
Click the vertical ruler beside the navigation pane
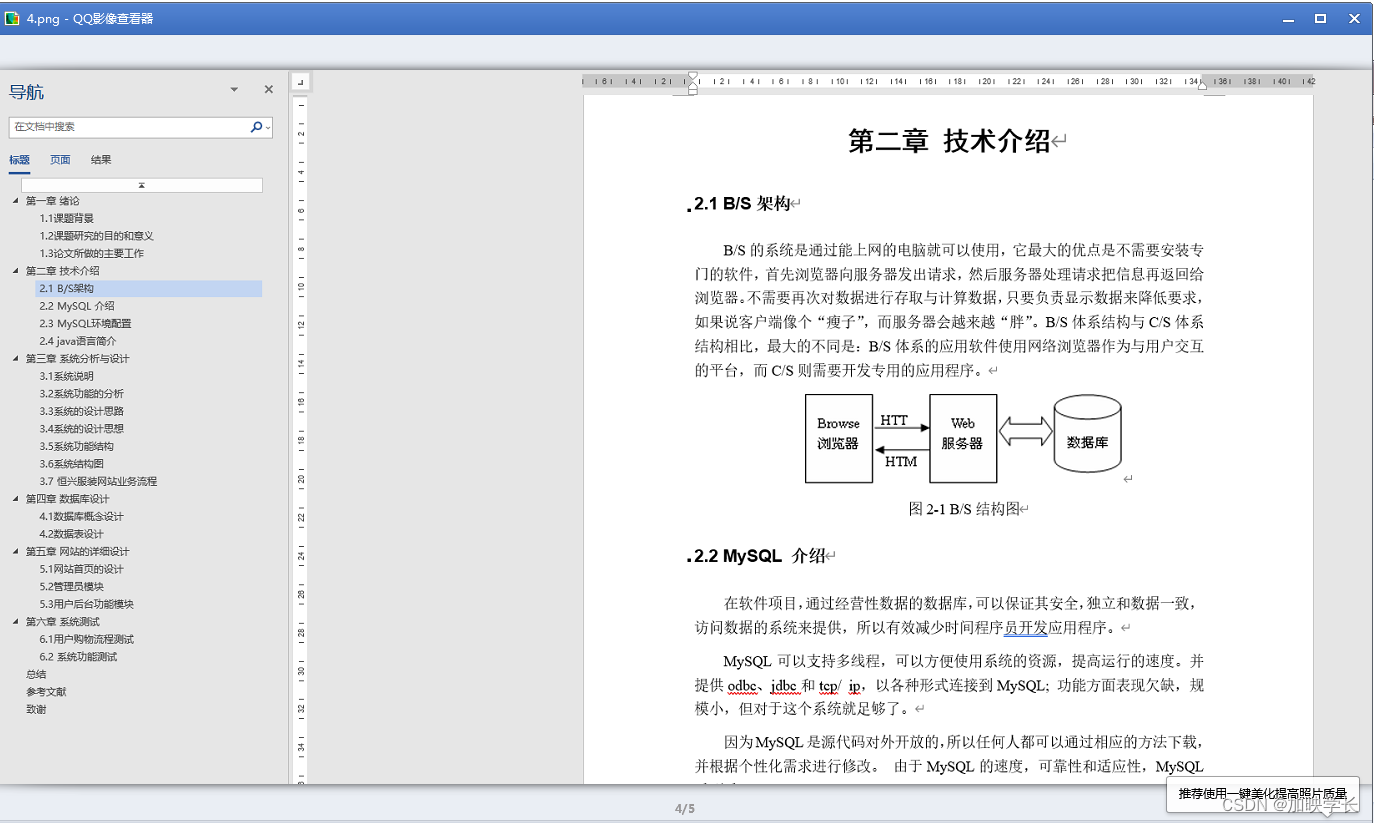click(x=301, y=440)
